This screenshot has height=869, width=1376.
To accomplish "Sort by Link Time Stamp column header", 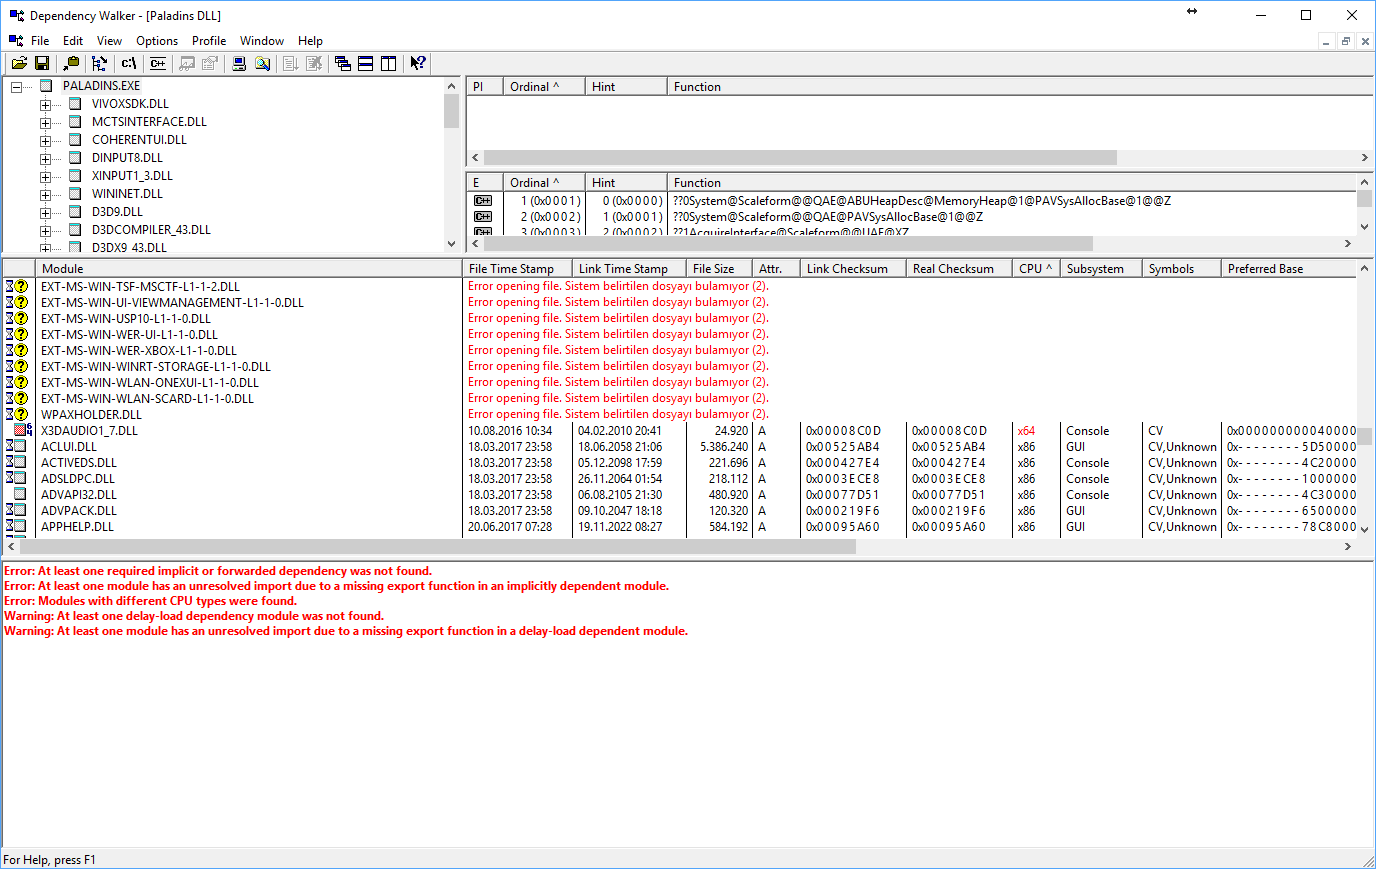I will click(629, 268).
